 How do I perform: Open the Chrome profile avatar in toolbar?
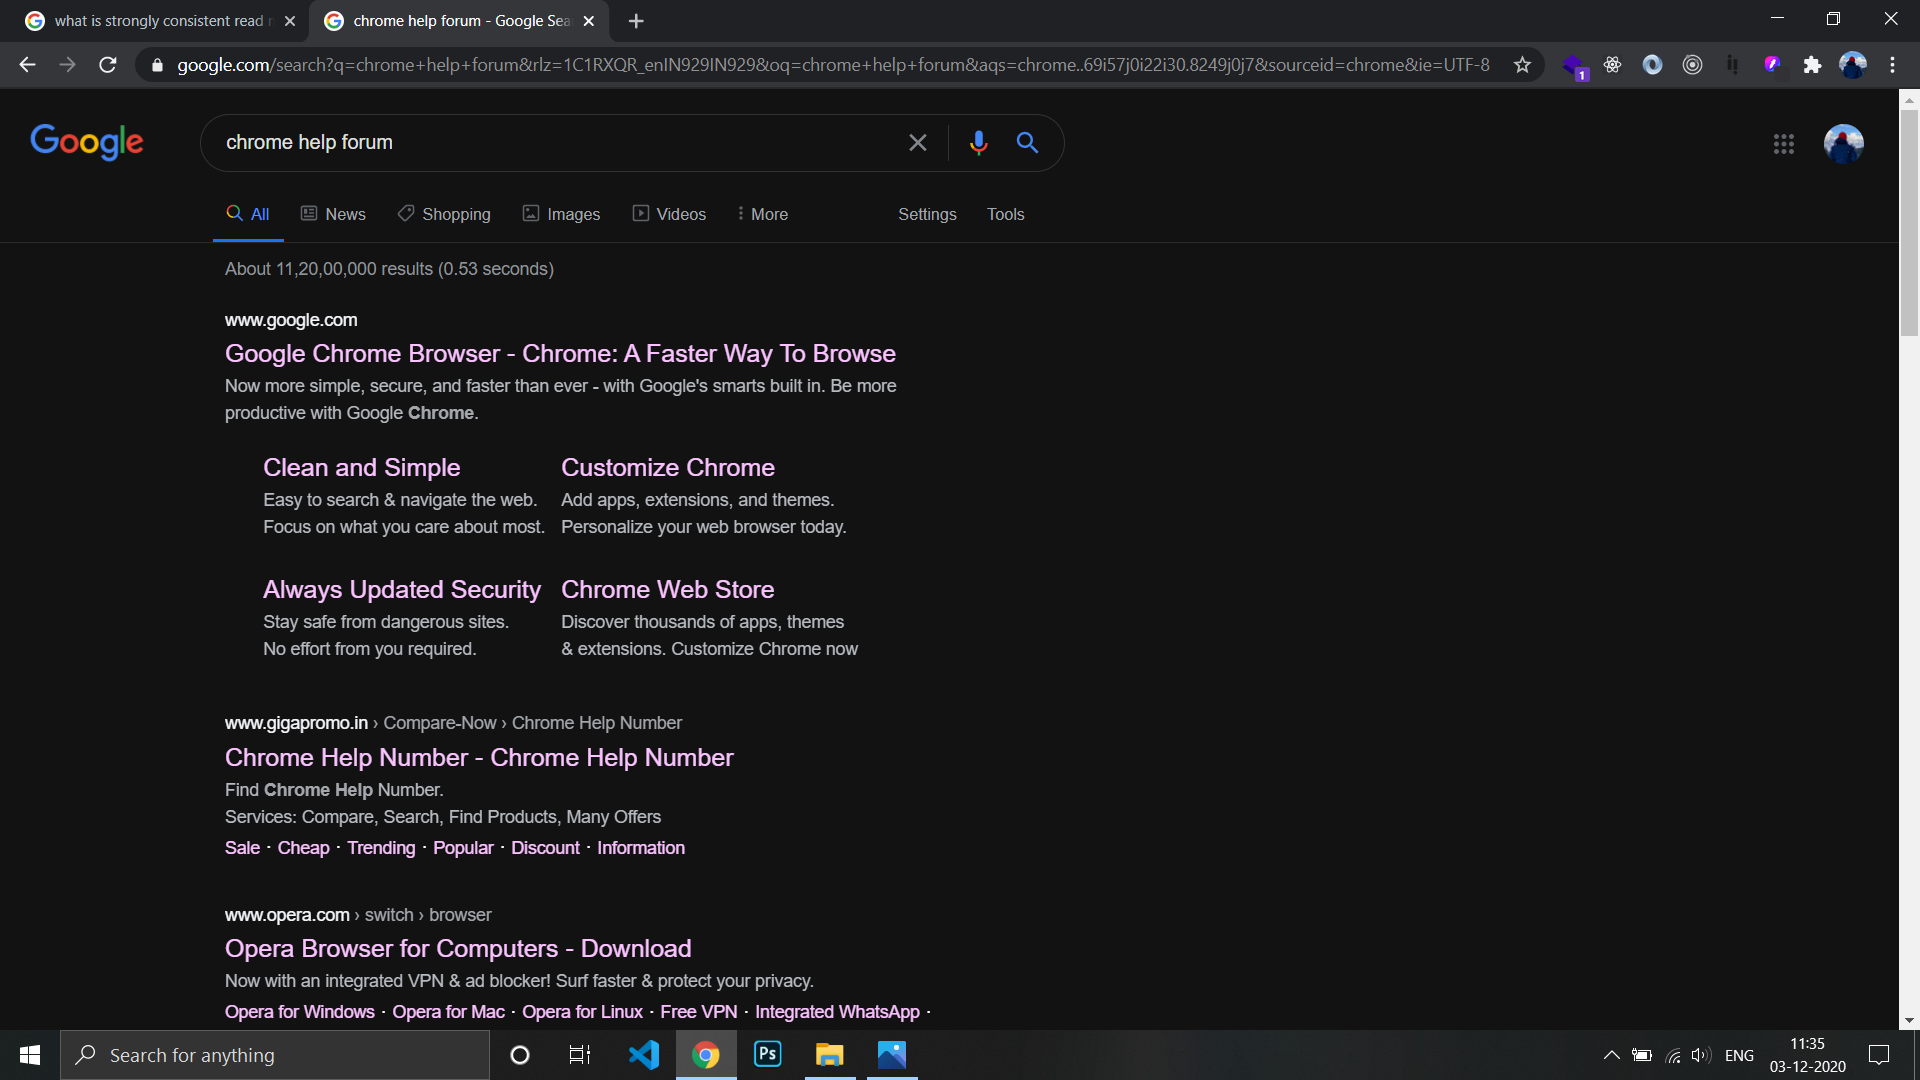click(1853, 65)
